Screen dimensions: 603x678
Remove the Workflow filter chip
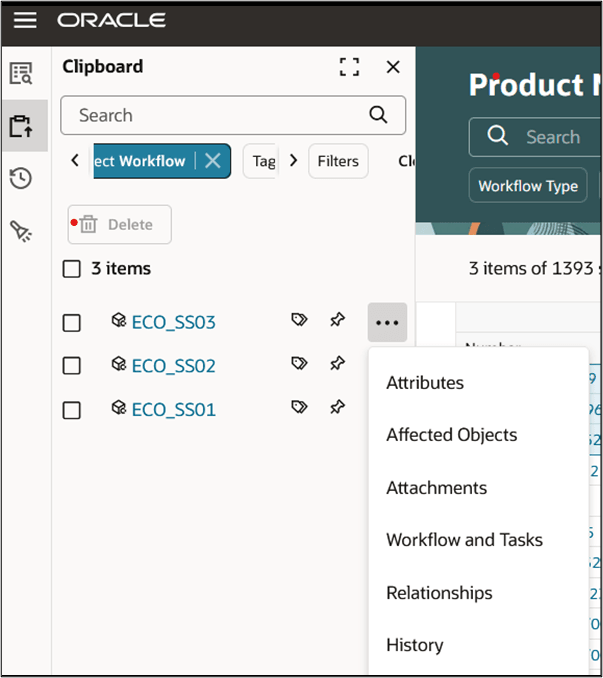pyautogui.click(x=213, y=161)
